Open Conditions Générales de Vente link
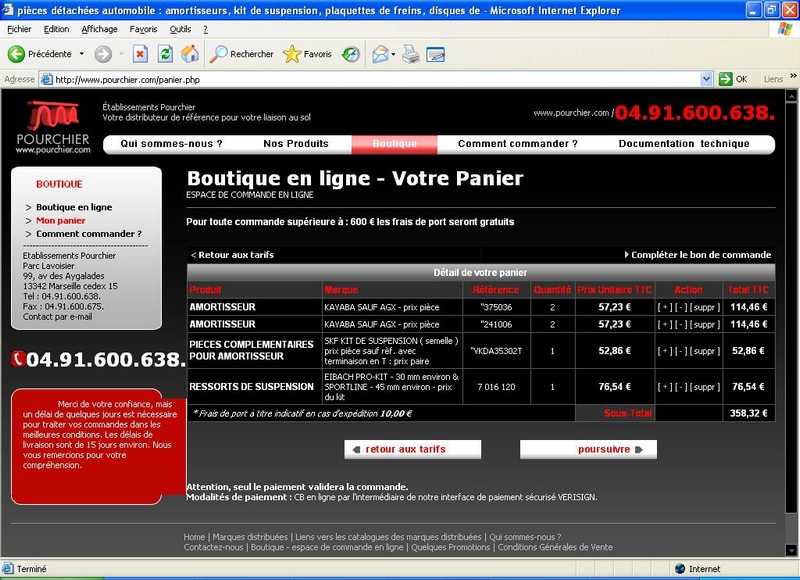This screenshot has width=800, height=580. [x=555, y=547]
